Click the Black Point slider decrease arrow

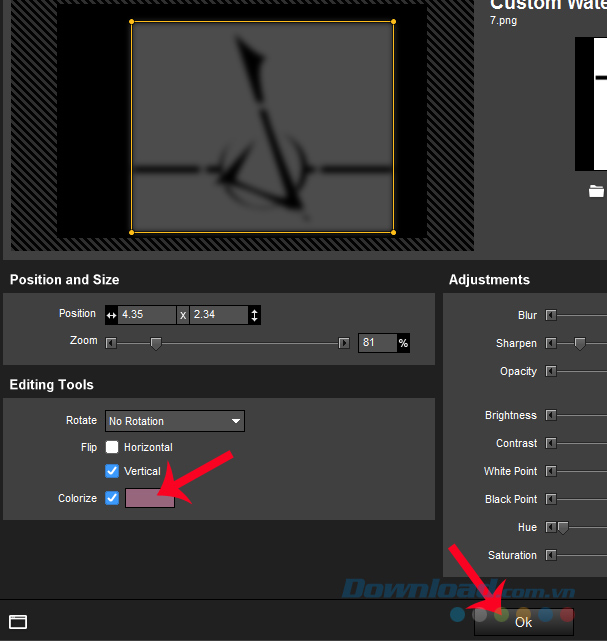point(551,499)
